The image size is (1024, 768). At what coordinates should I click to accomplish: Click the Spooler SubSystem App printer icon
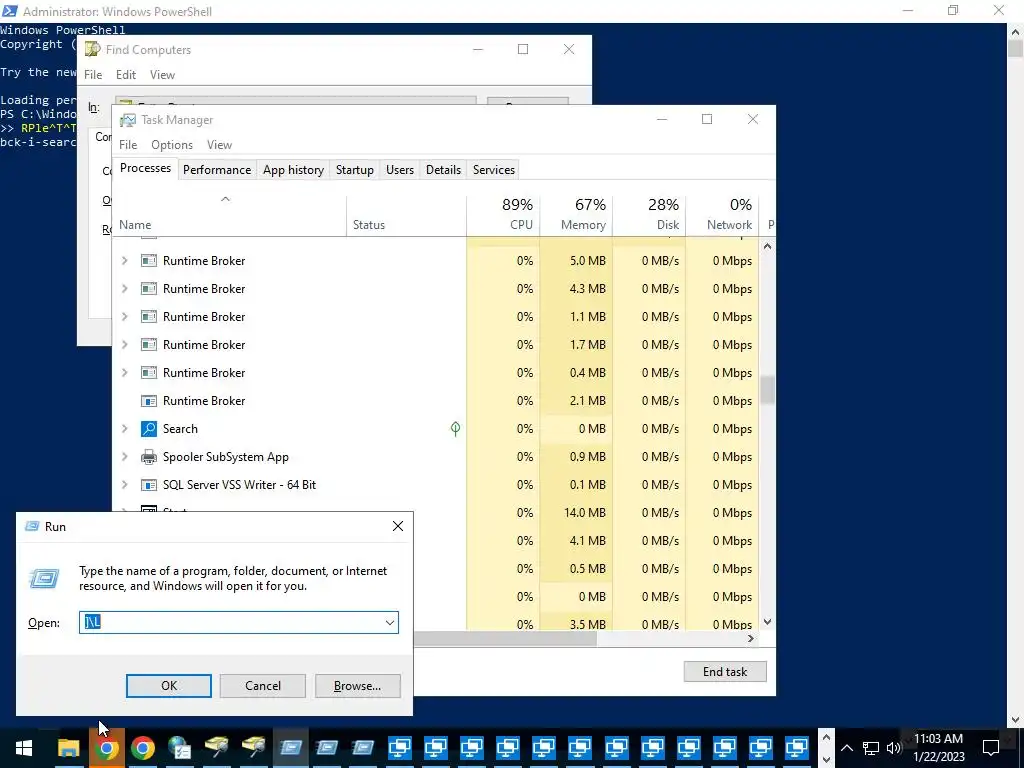click(x=149, y=457)
